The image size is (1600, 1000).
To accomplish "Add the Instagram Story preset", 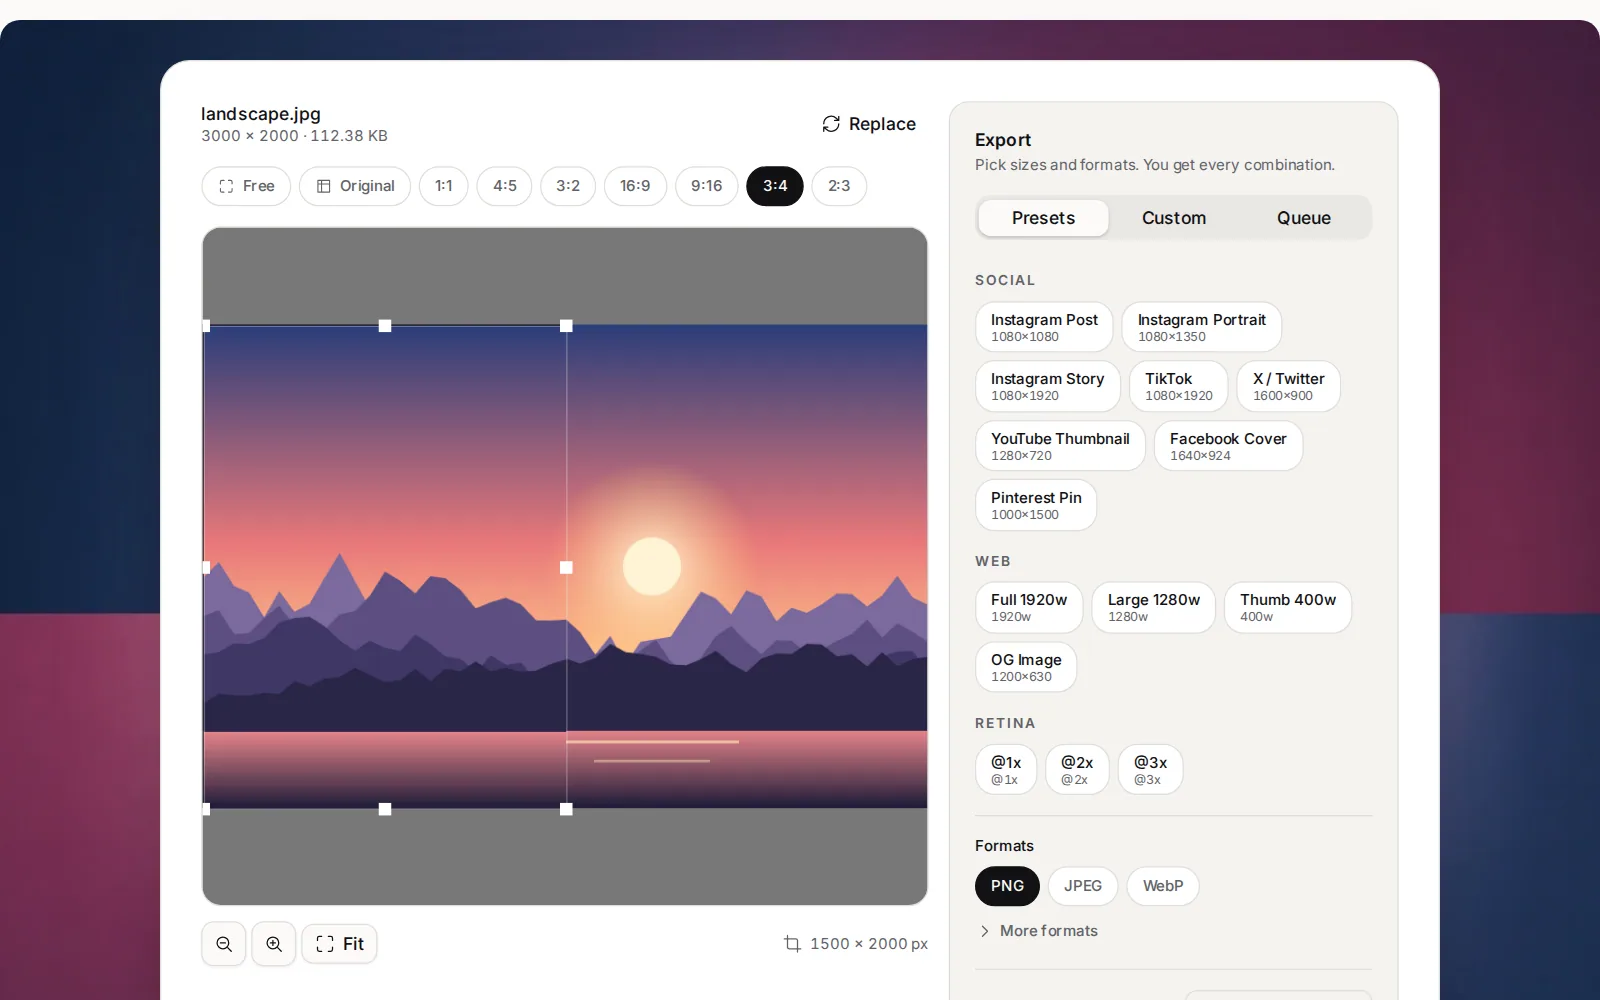I will (x=1048, y=386).
